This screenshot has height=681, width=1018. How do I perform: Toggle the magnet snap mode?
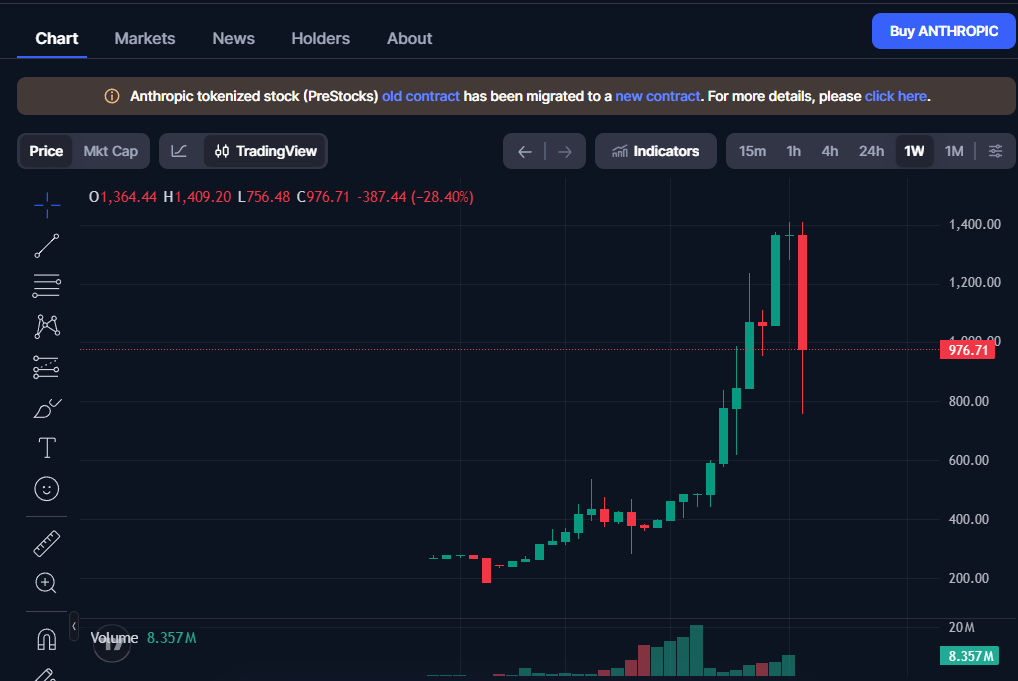pyautogui.click(x=47, y=639)
